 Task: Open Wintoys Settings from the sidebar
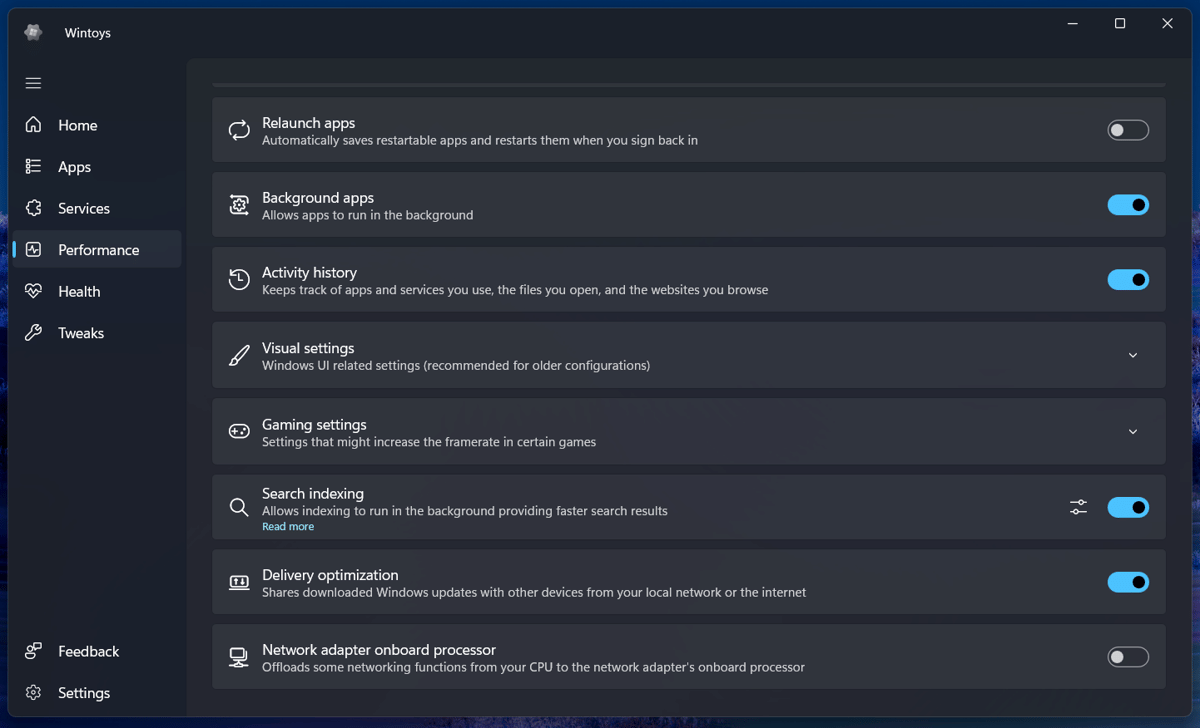(x=83, y=692)
